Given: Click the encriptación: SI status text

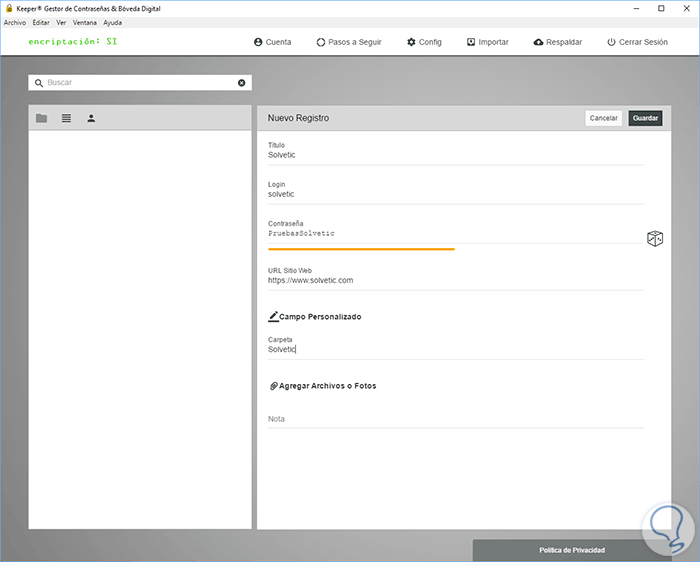Looking at the screenshot, I should pyautogui.click(x=73, y=42).
